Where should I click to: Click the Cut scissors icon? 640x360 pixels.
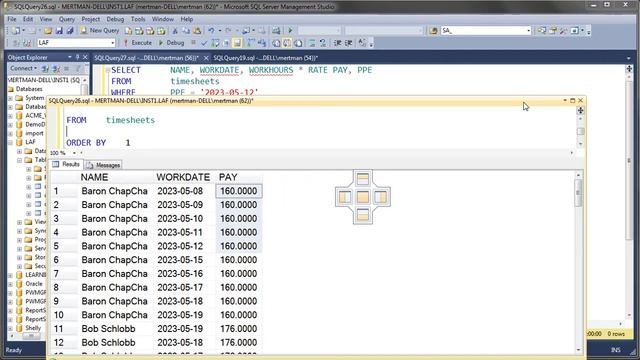point(175,31)
